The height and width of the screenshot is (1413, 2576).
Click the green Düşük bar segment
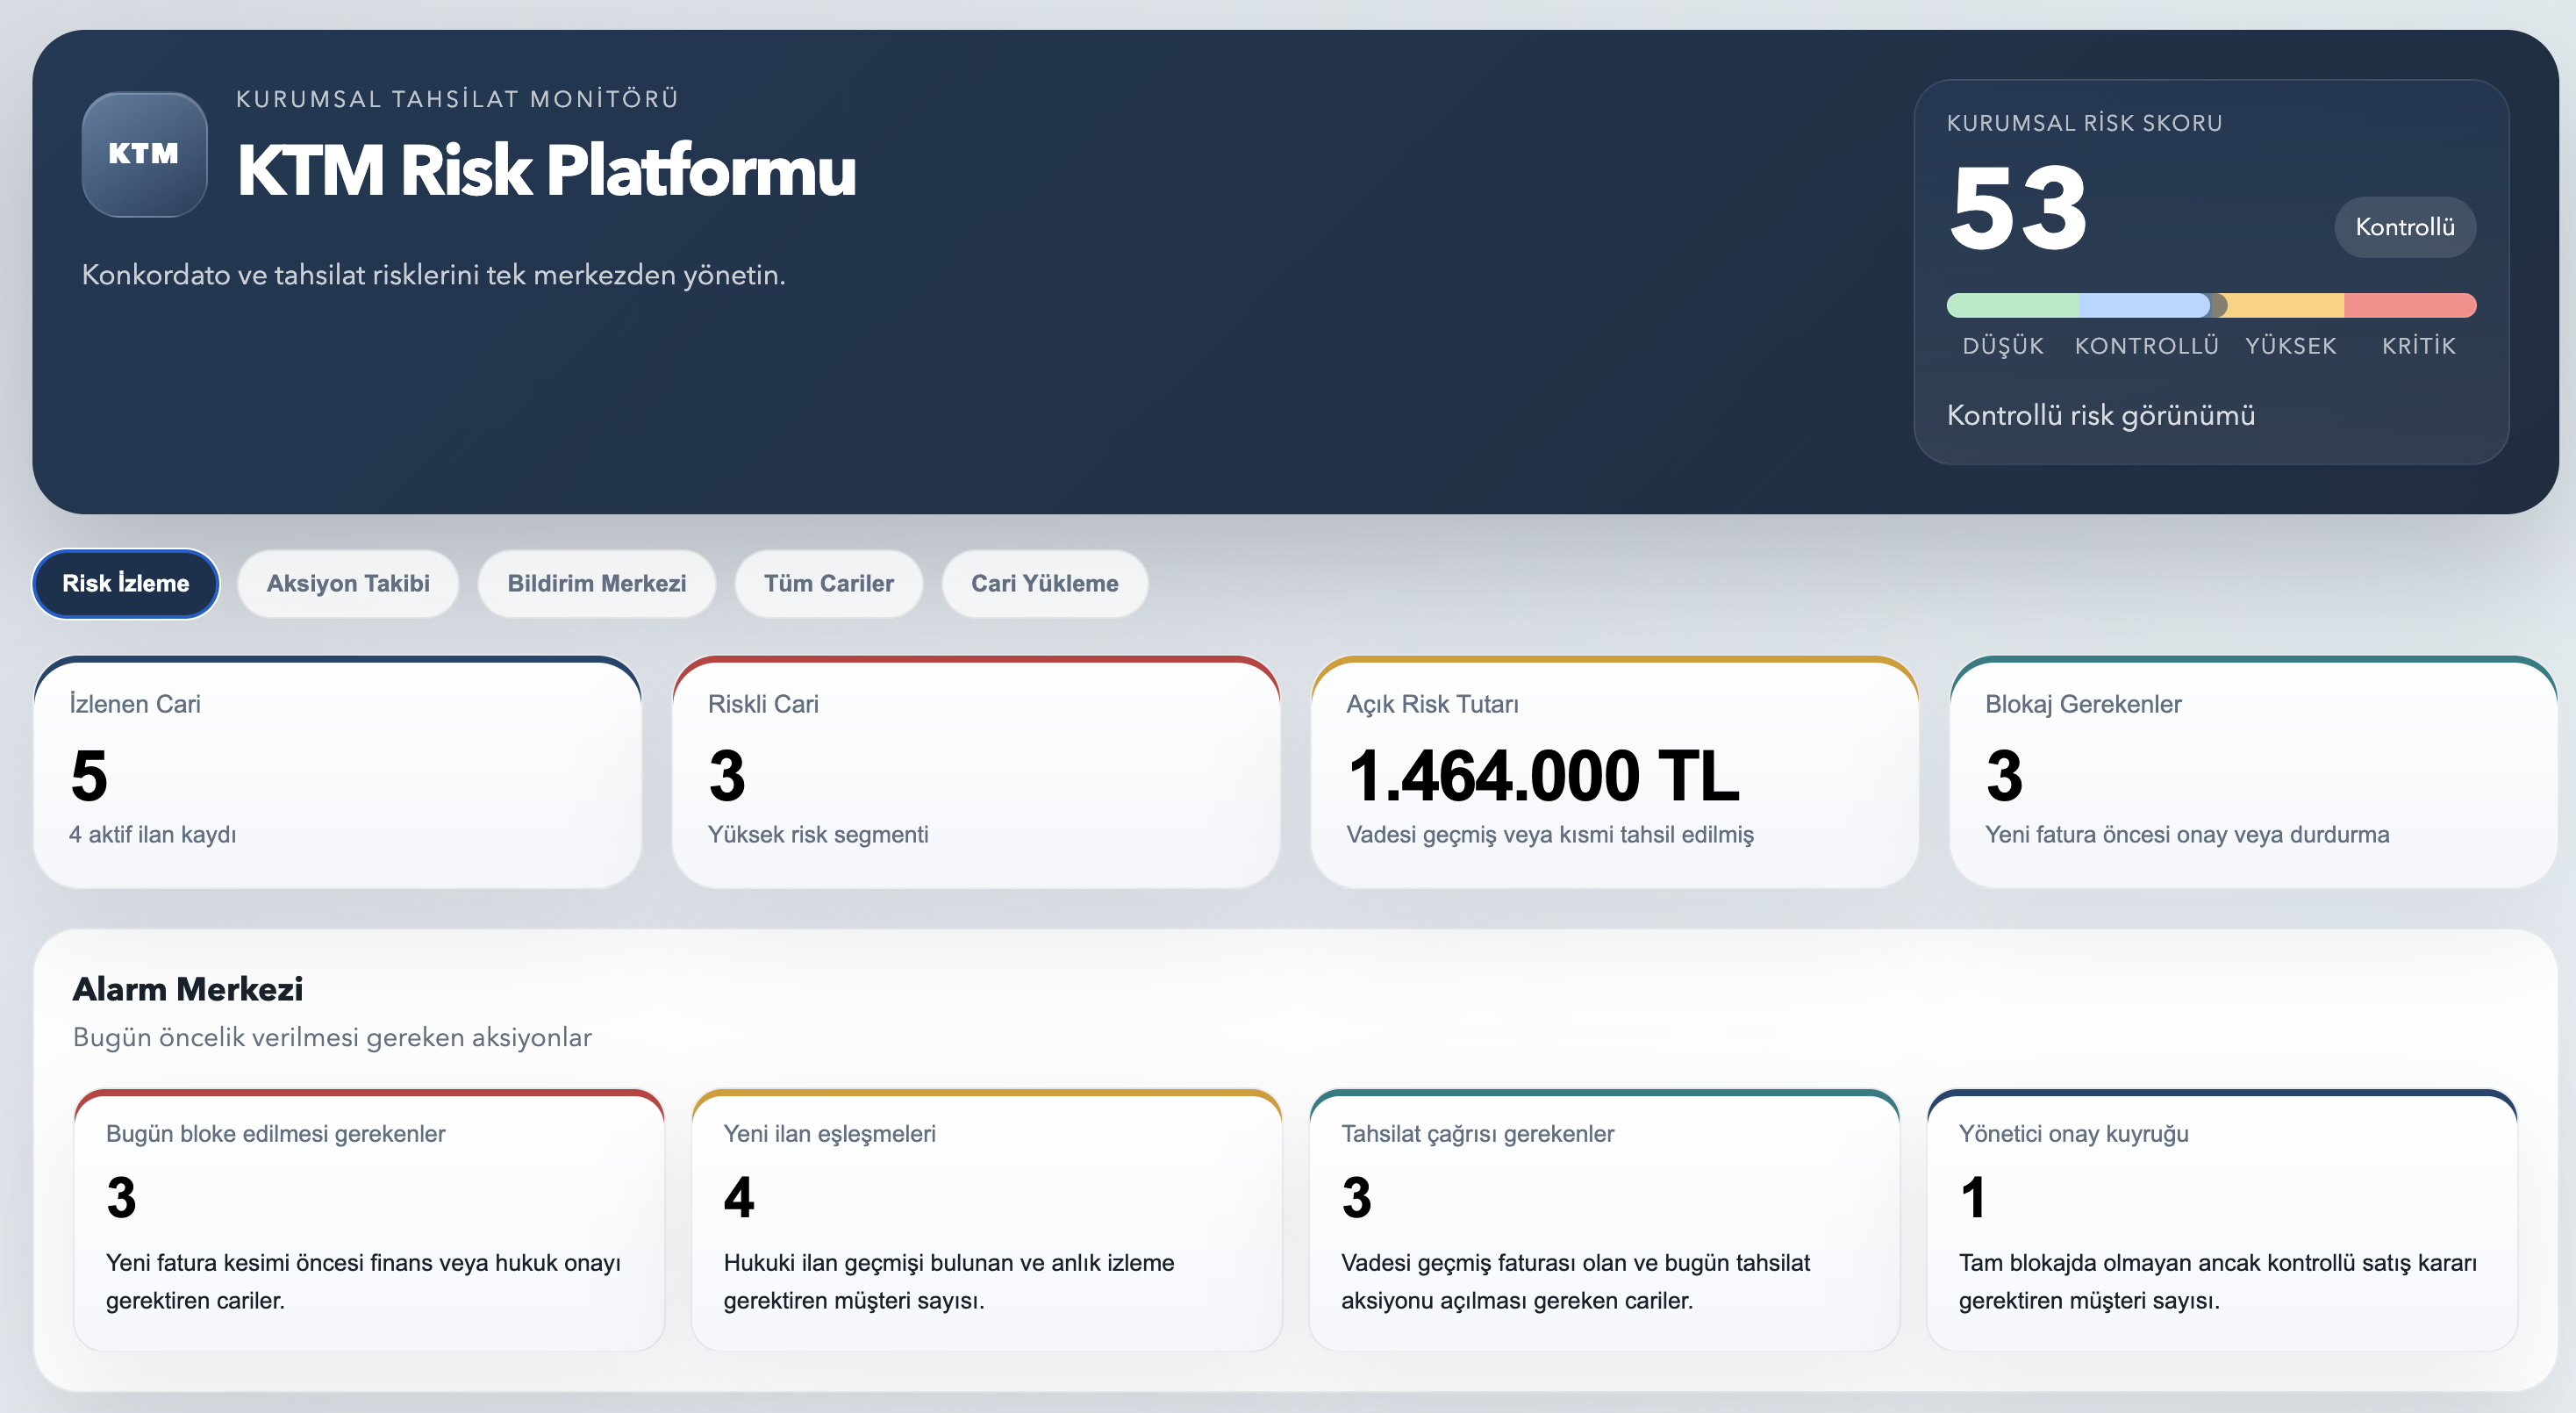[2012, 305]
